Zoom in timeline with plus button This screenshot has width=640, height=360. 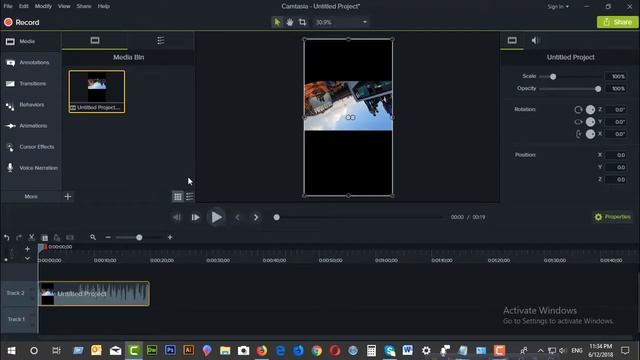170,237
